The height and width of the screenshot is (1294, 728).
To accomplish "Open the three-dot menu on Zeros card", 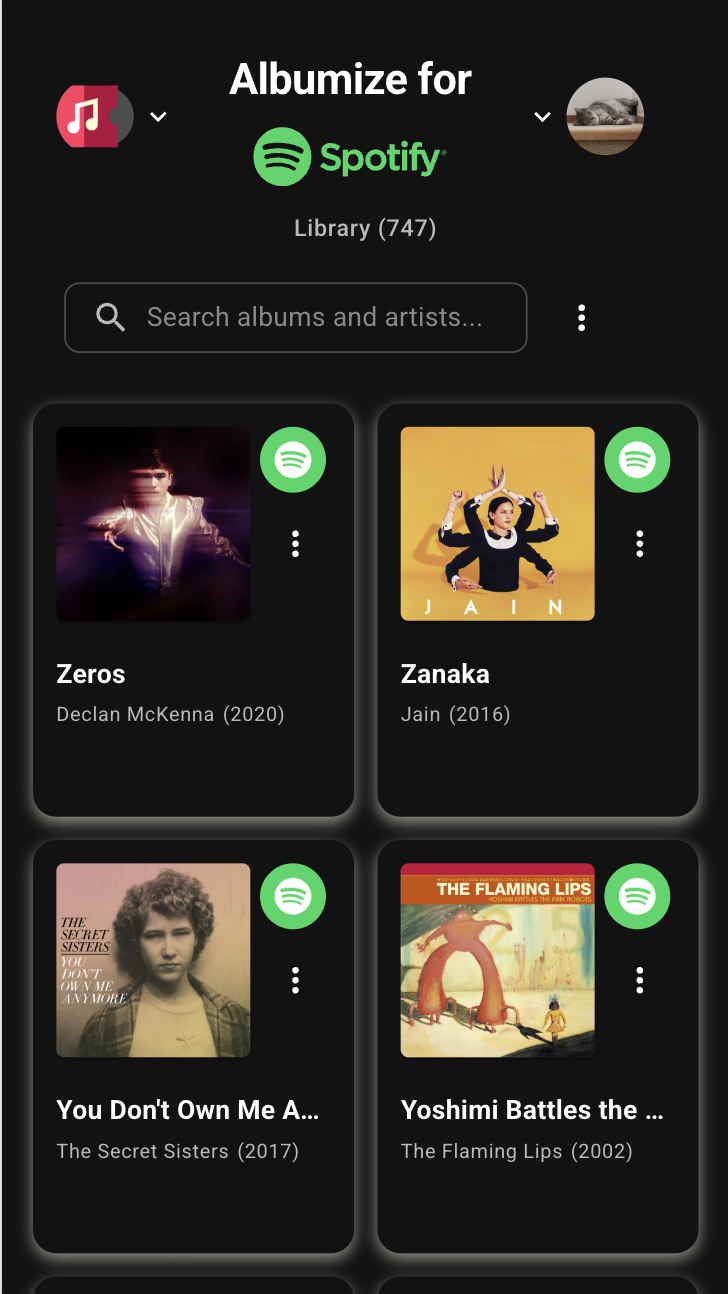I will 295,544.
